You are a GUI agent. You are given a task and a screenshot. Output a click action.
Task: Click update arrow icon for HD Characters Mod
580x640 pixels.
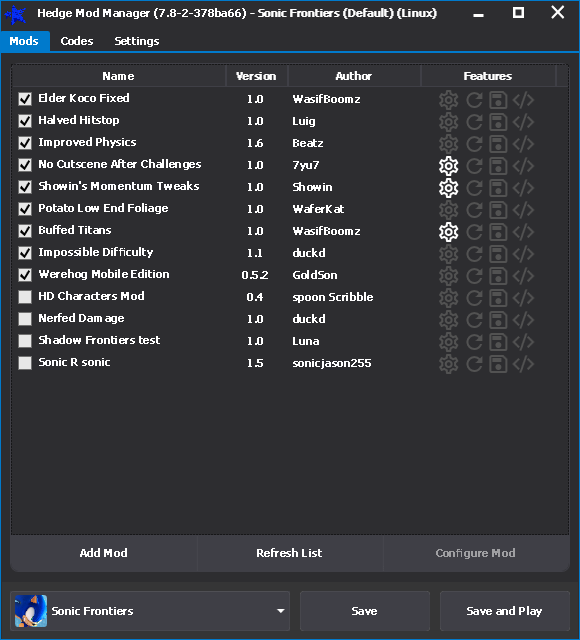[x=474, y=298]
